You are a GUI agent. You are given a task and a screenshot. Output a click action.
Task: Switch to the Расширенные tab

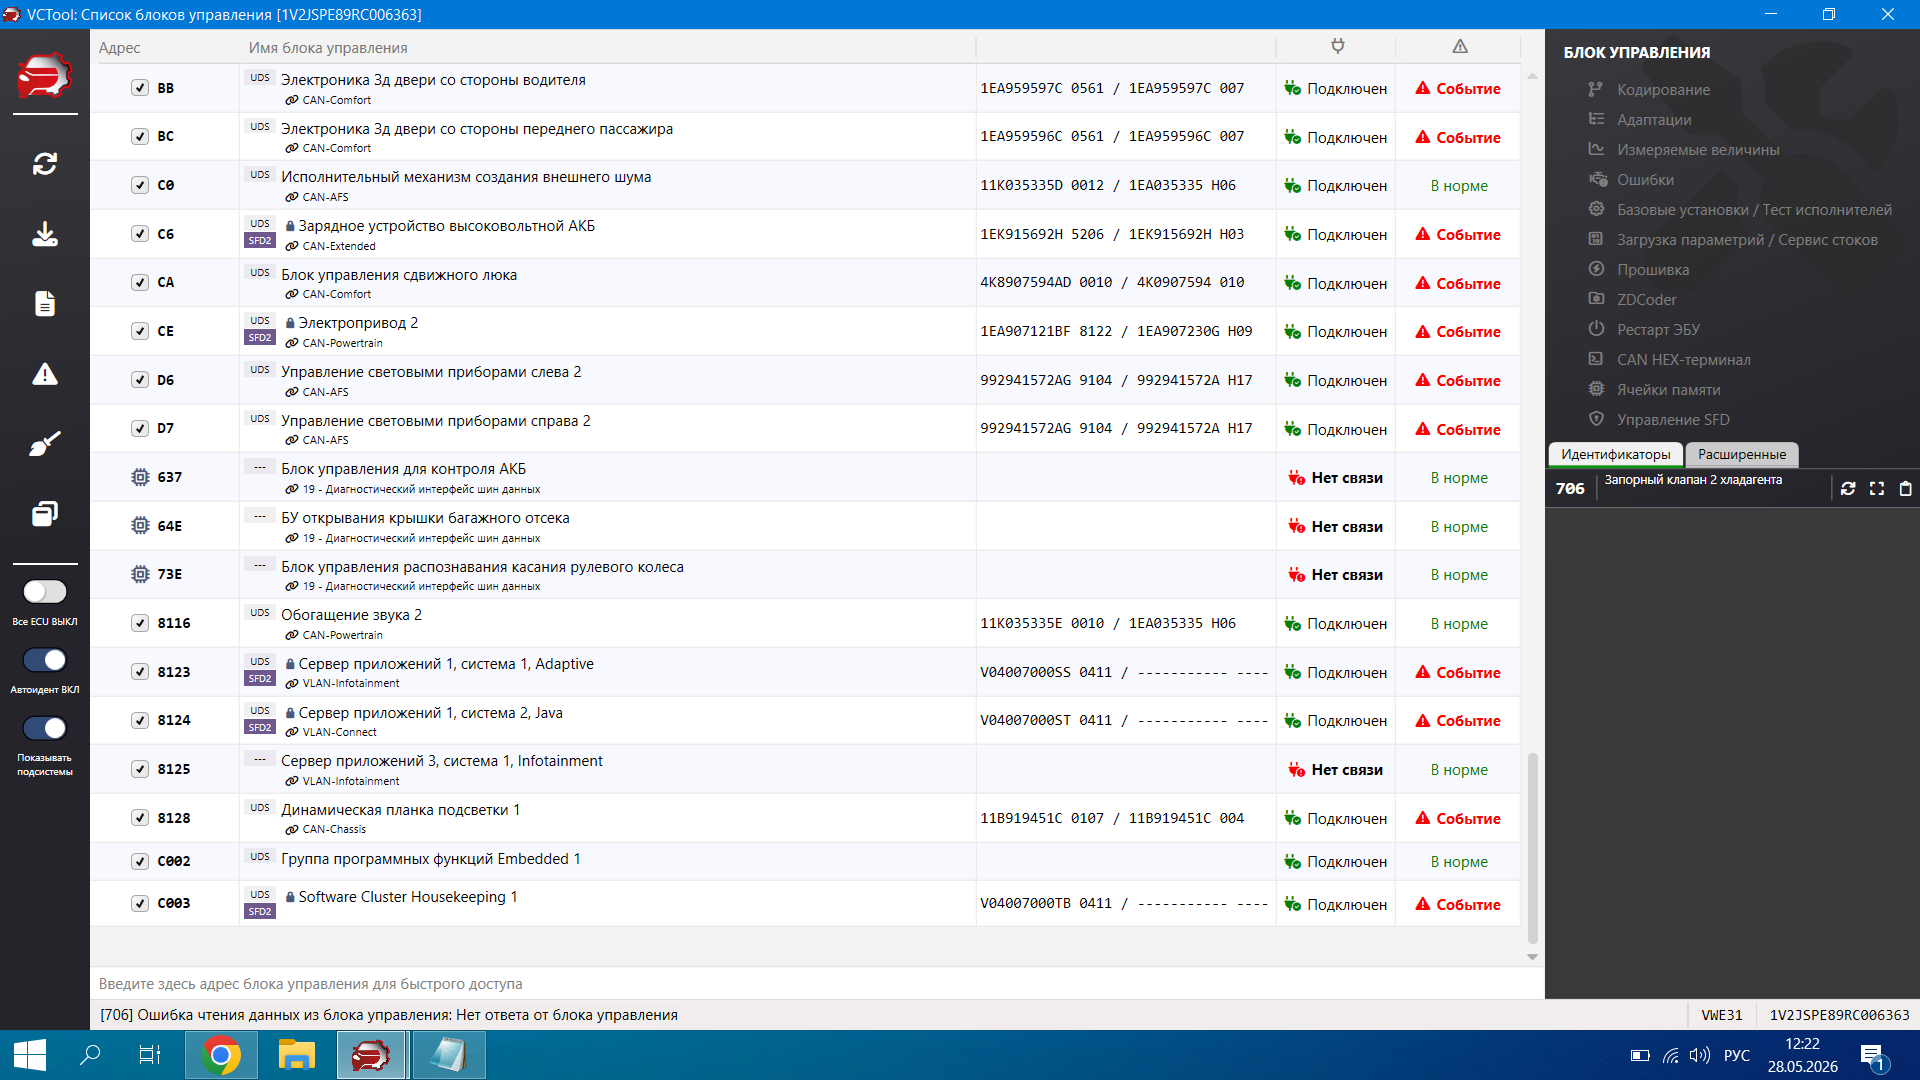[x=1742, y=454]
